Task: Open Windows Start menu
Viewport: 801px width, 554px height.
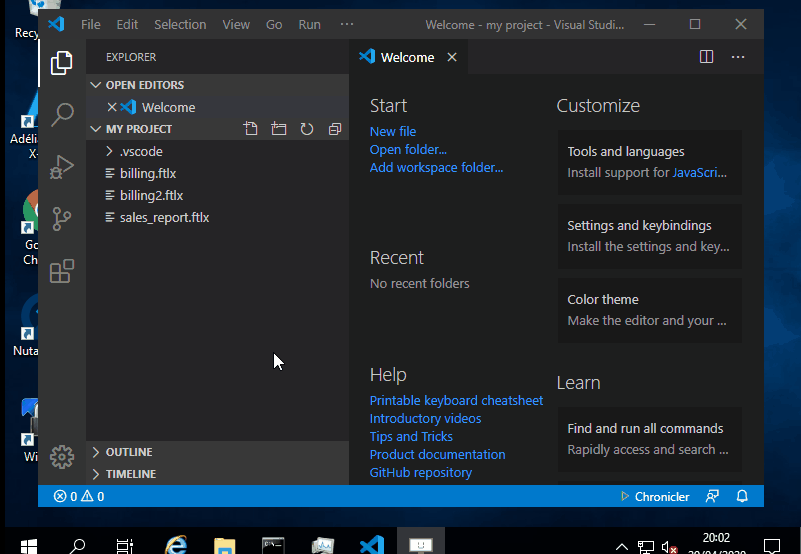Action: pyautogui.click(x=29, y=545)
